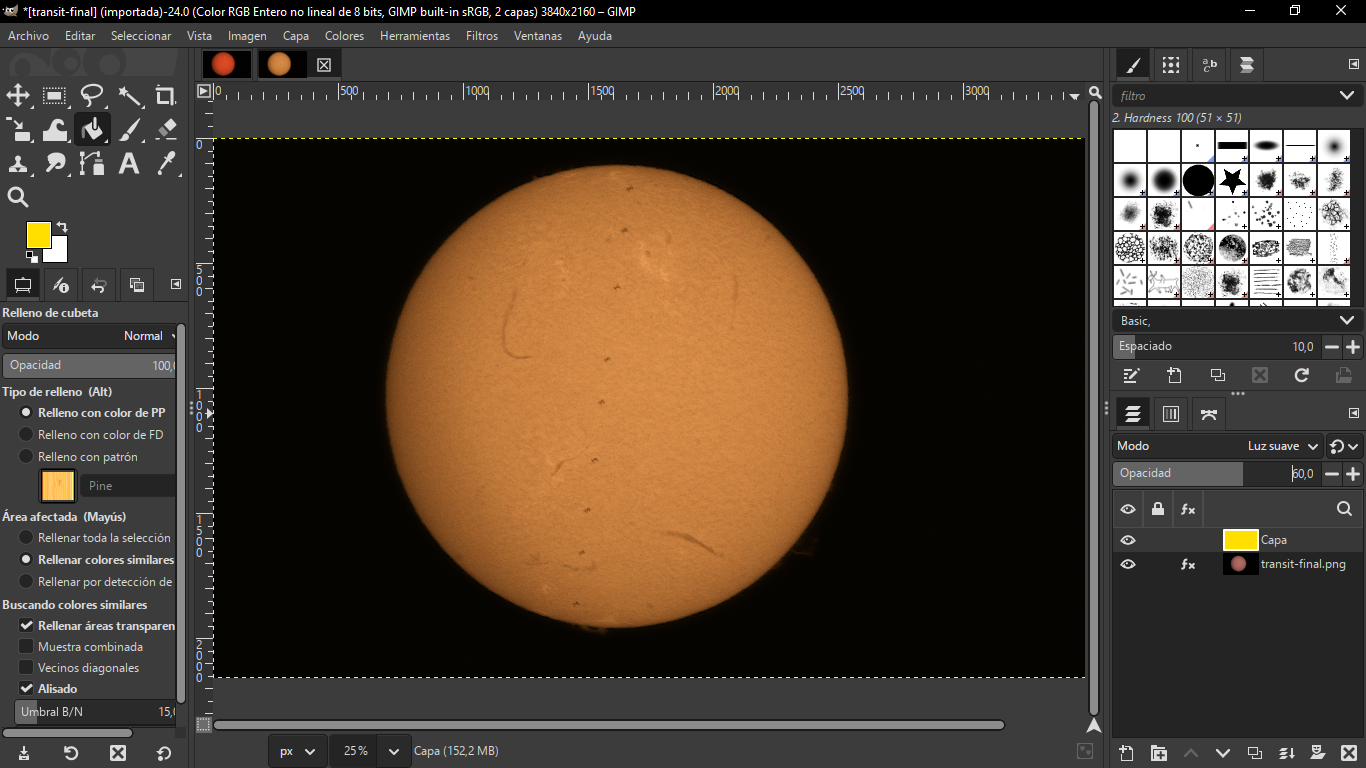Hide the Capa layer with its eye icon

coord(1128,540)
